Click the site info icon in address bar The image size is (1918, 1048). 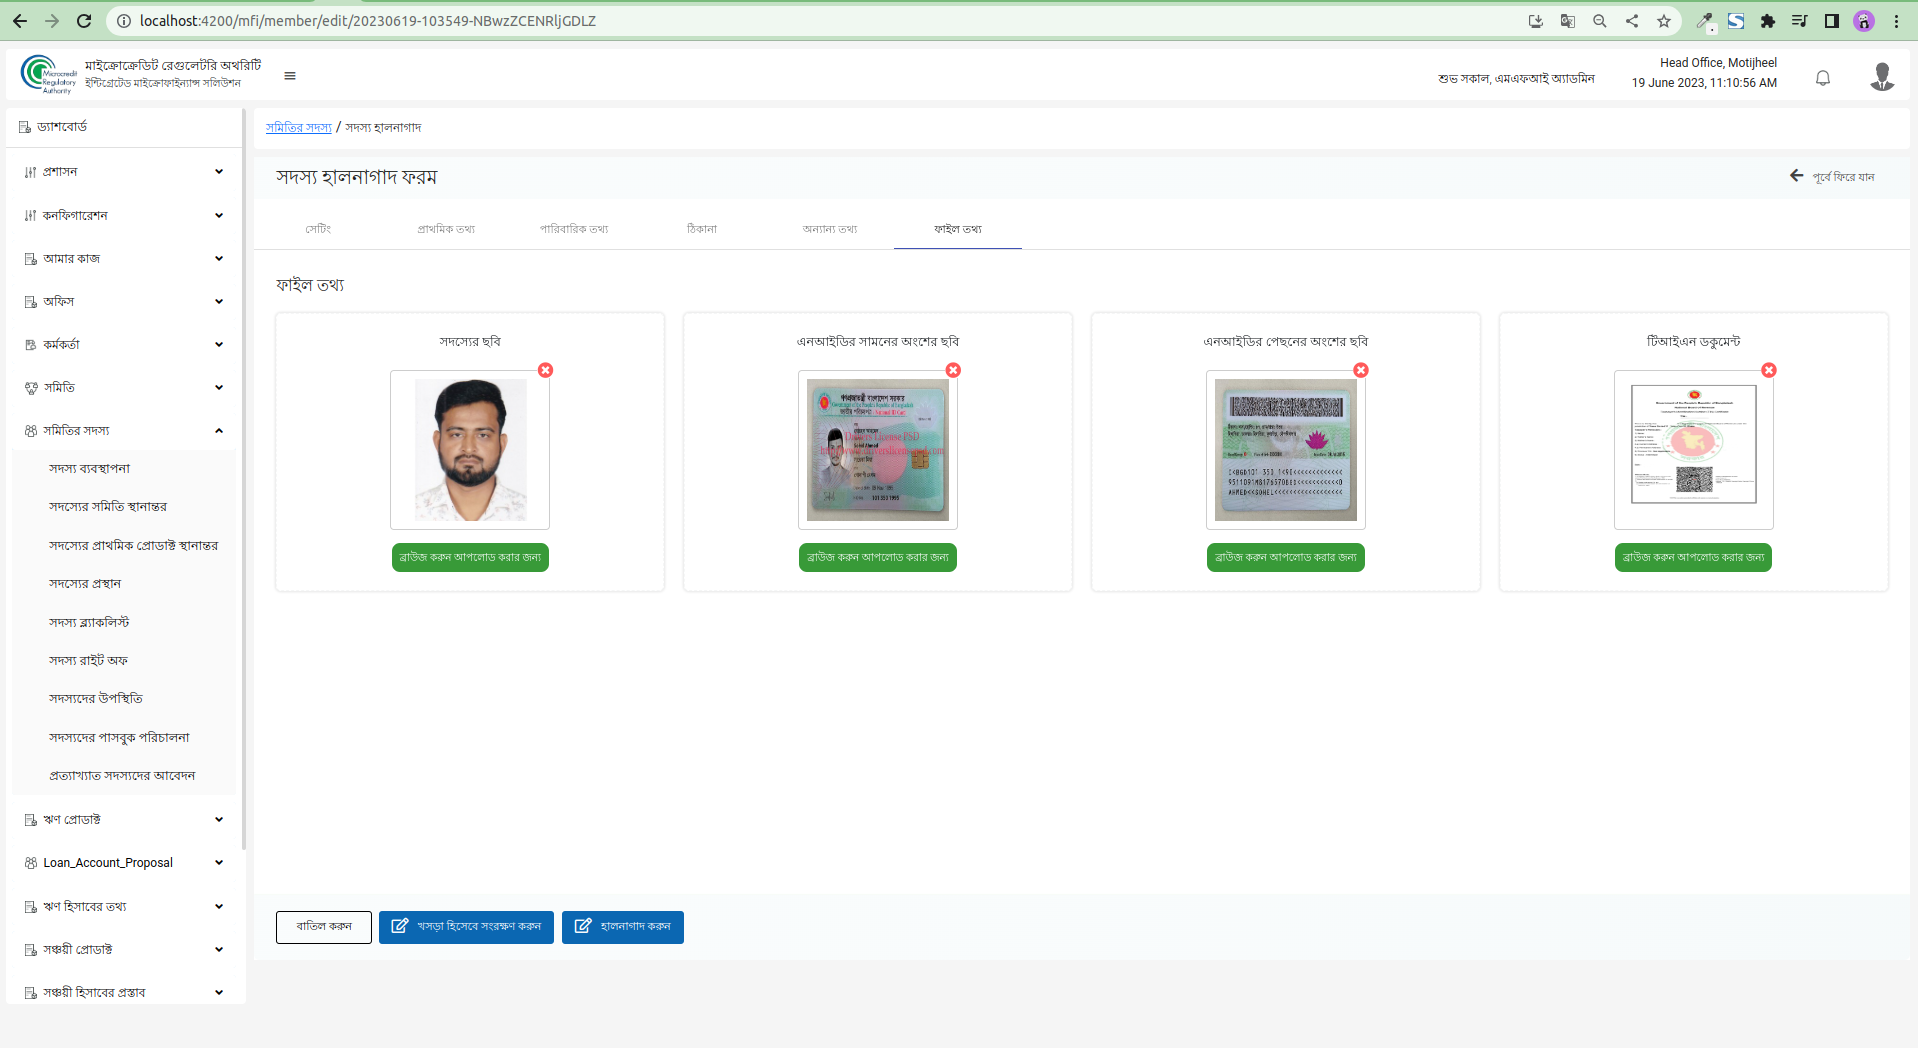coord(124,21)
